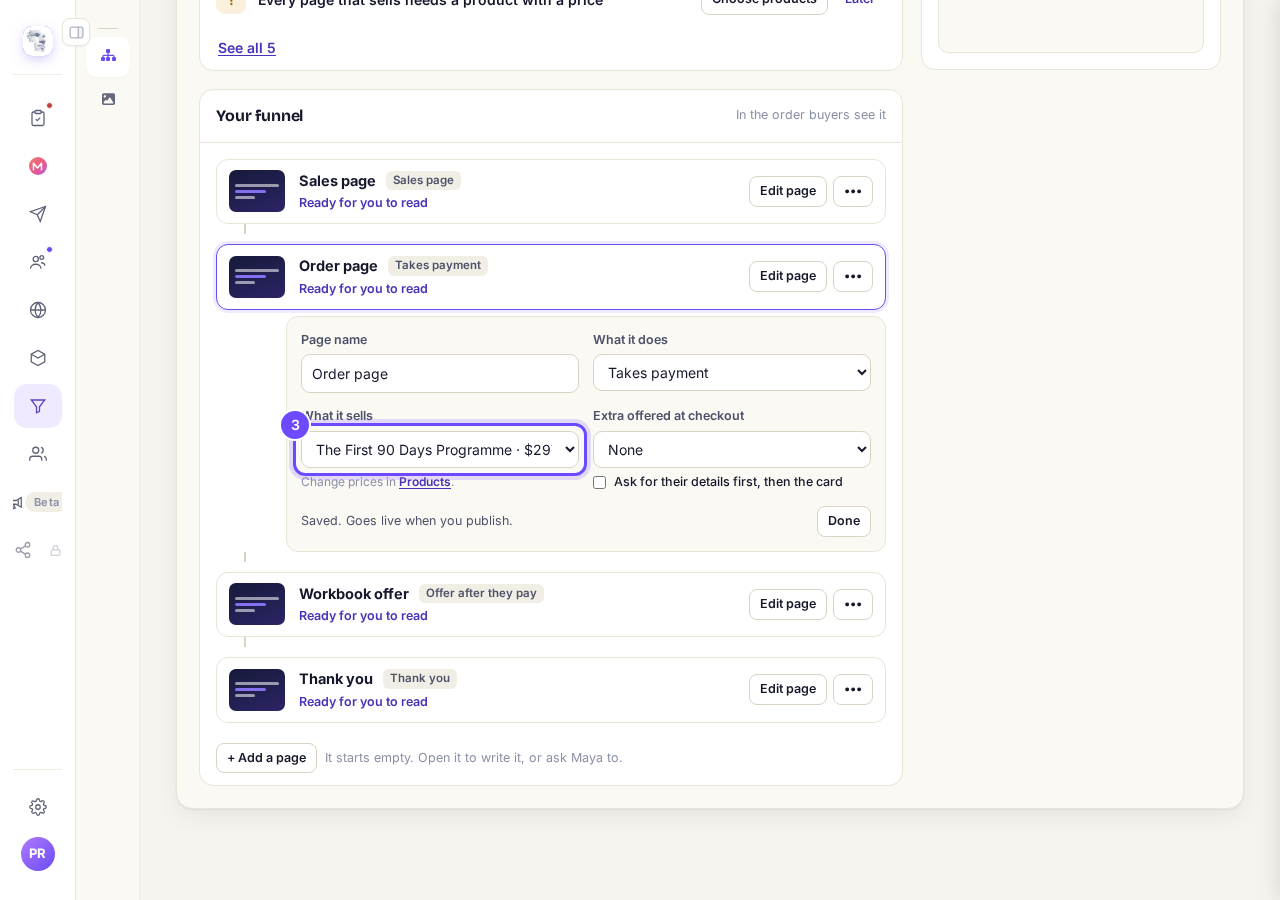The height and width of the screenshot is (900, 1280).
Task: Open the 'What it sells' product dropdown
Action: pyautogui.click(x=440, y=450)
